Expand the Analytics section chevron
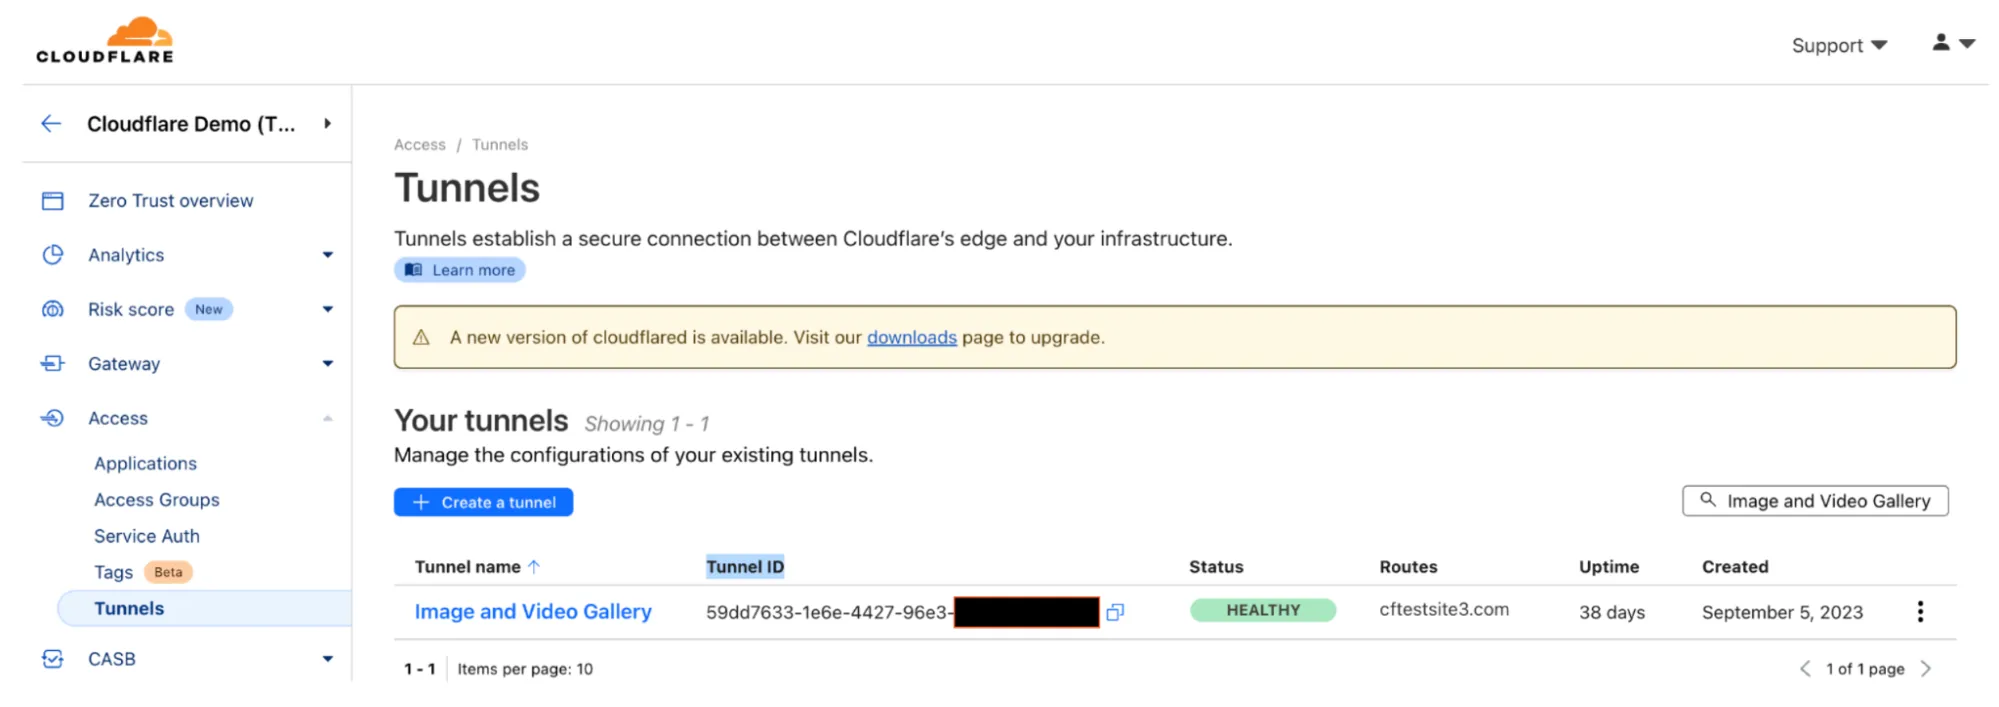 (328, 254)
